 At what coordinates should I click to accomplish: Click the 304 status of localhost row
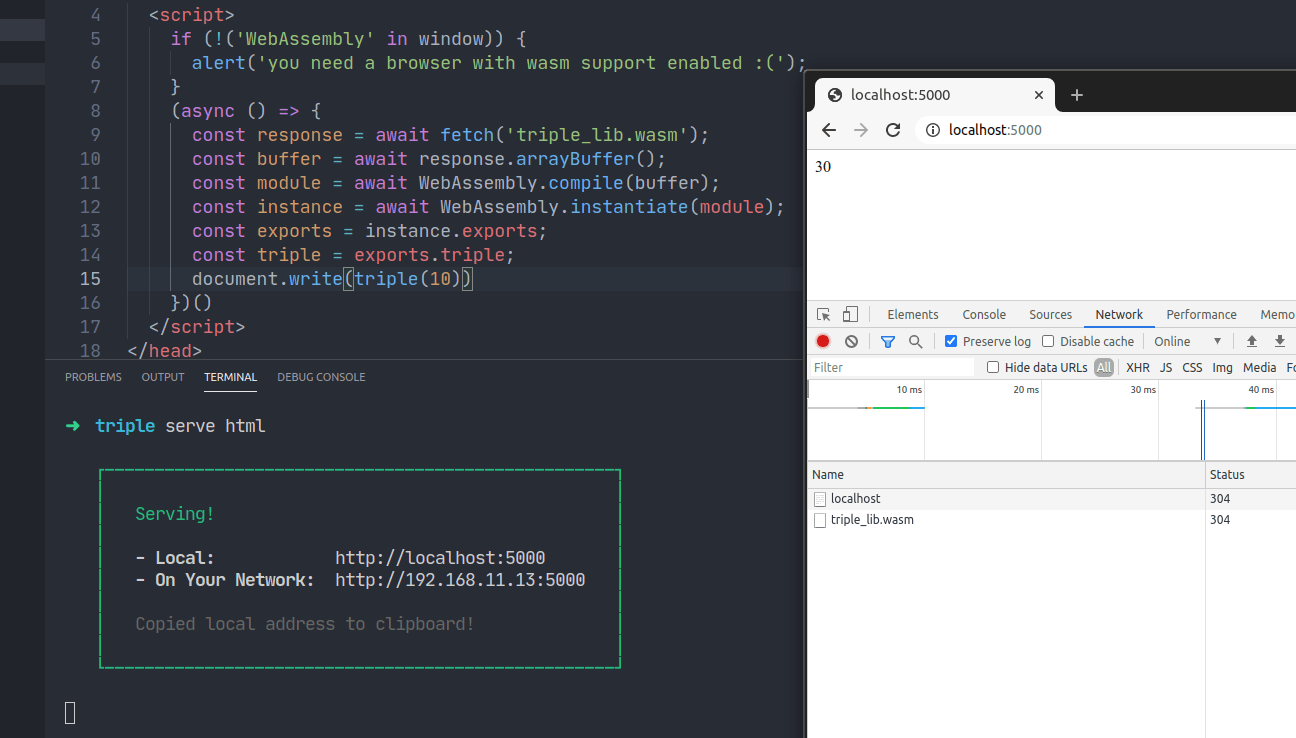click(x=1220, y=499)
